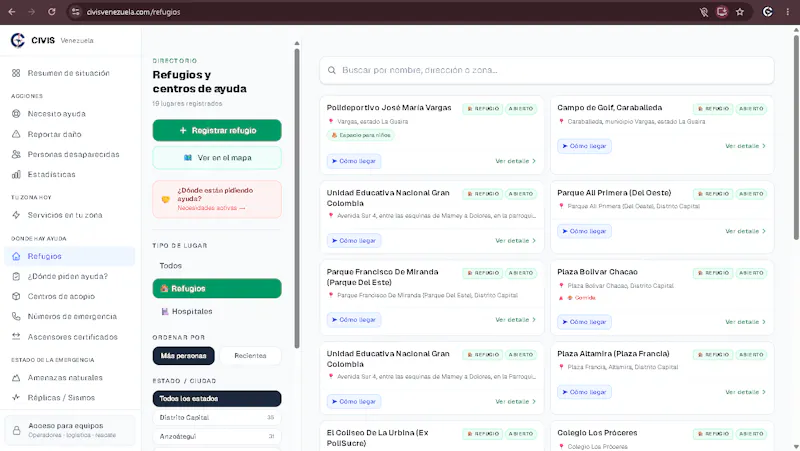800x451 pixels.
Task: Open Ver detalle for Parque Alí Primera
Action: click(745, 231)
